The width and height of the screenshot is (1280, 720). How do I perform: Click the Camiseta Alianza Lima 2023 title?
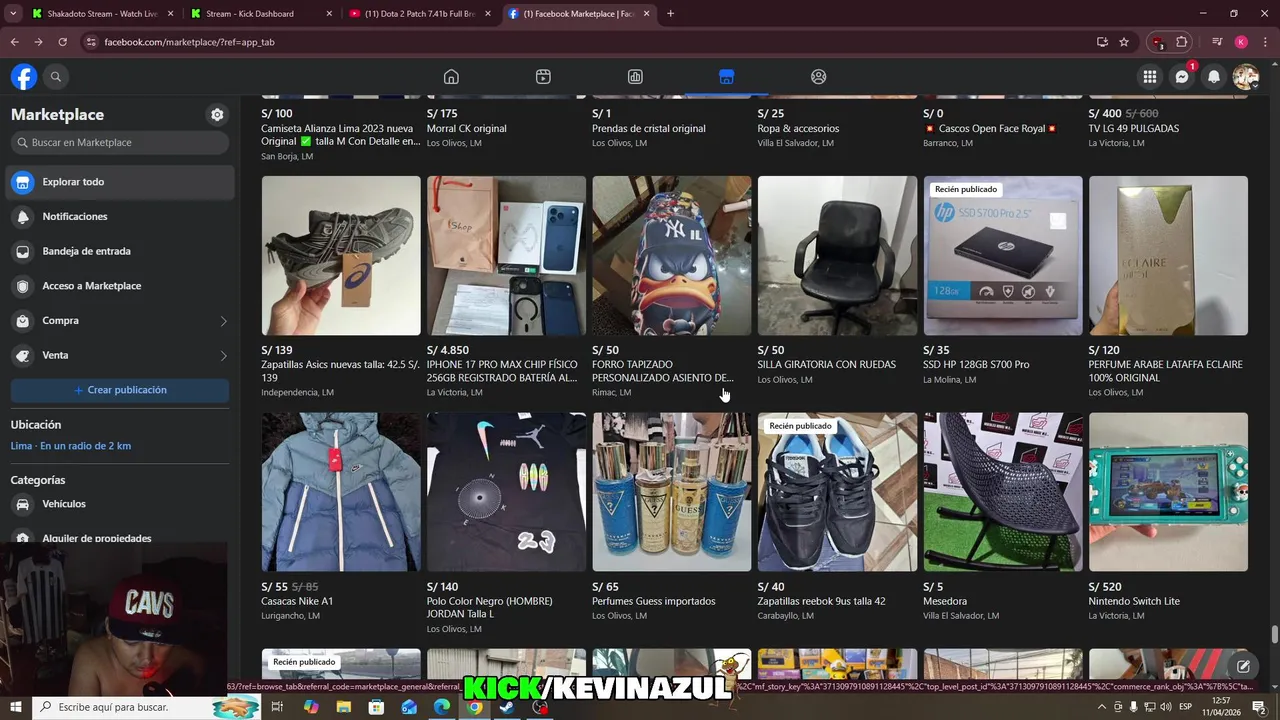[x=341, y=135]
